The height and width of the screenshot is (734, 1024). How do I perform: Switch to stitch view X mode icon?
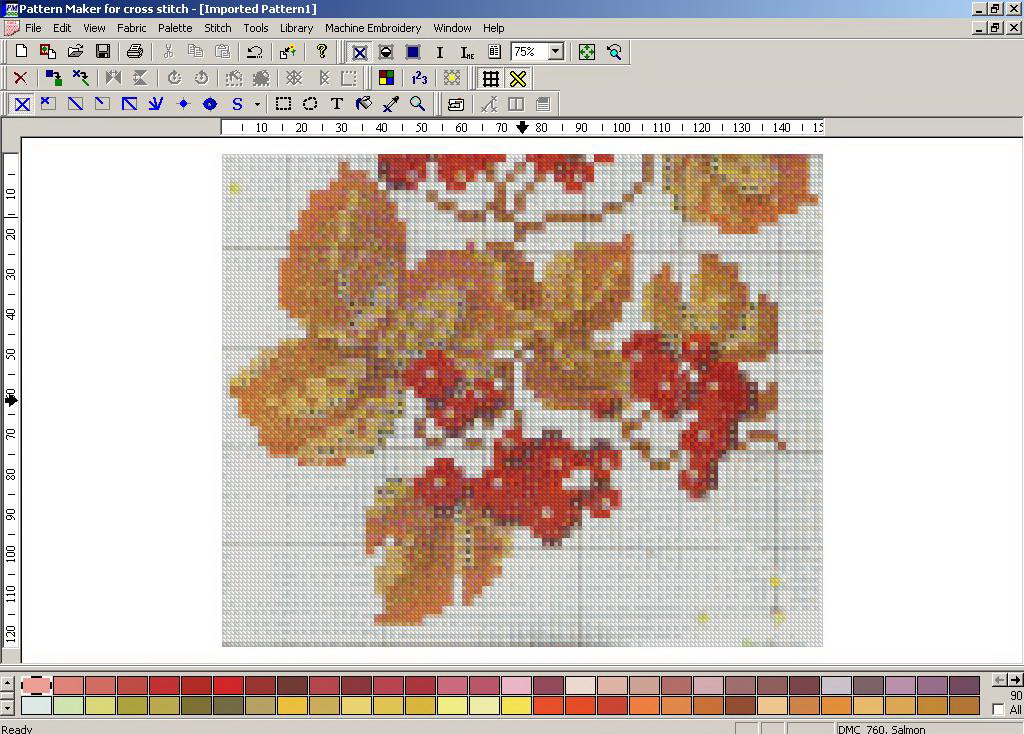tap(359, 52)
